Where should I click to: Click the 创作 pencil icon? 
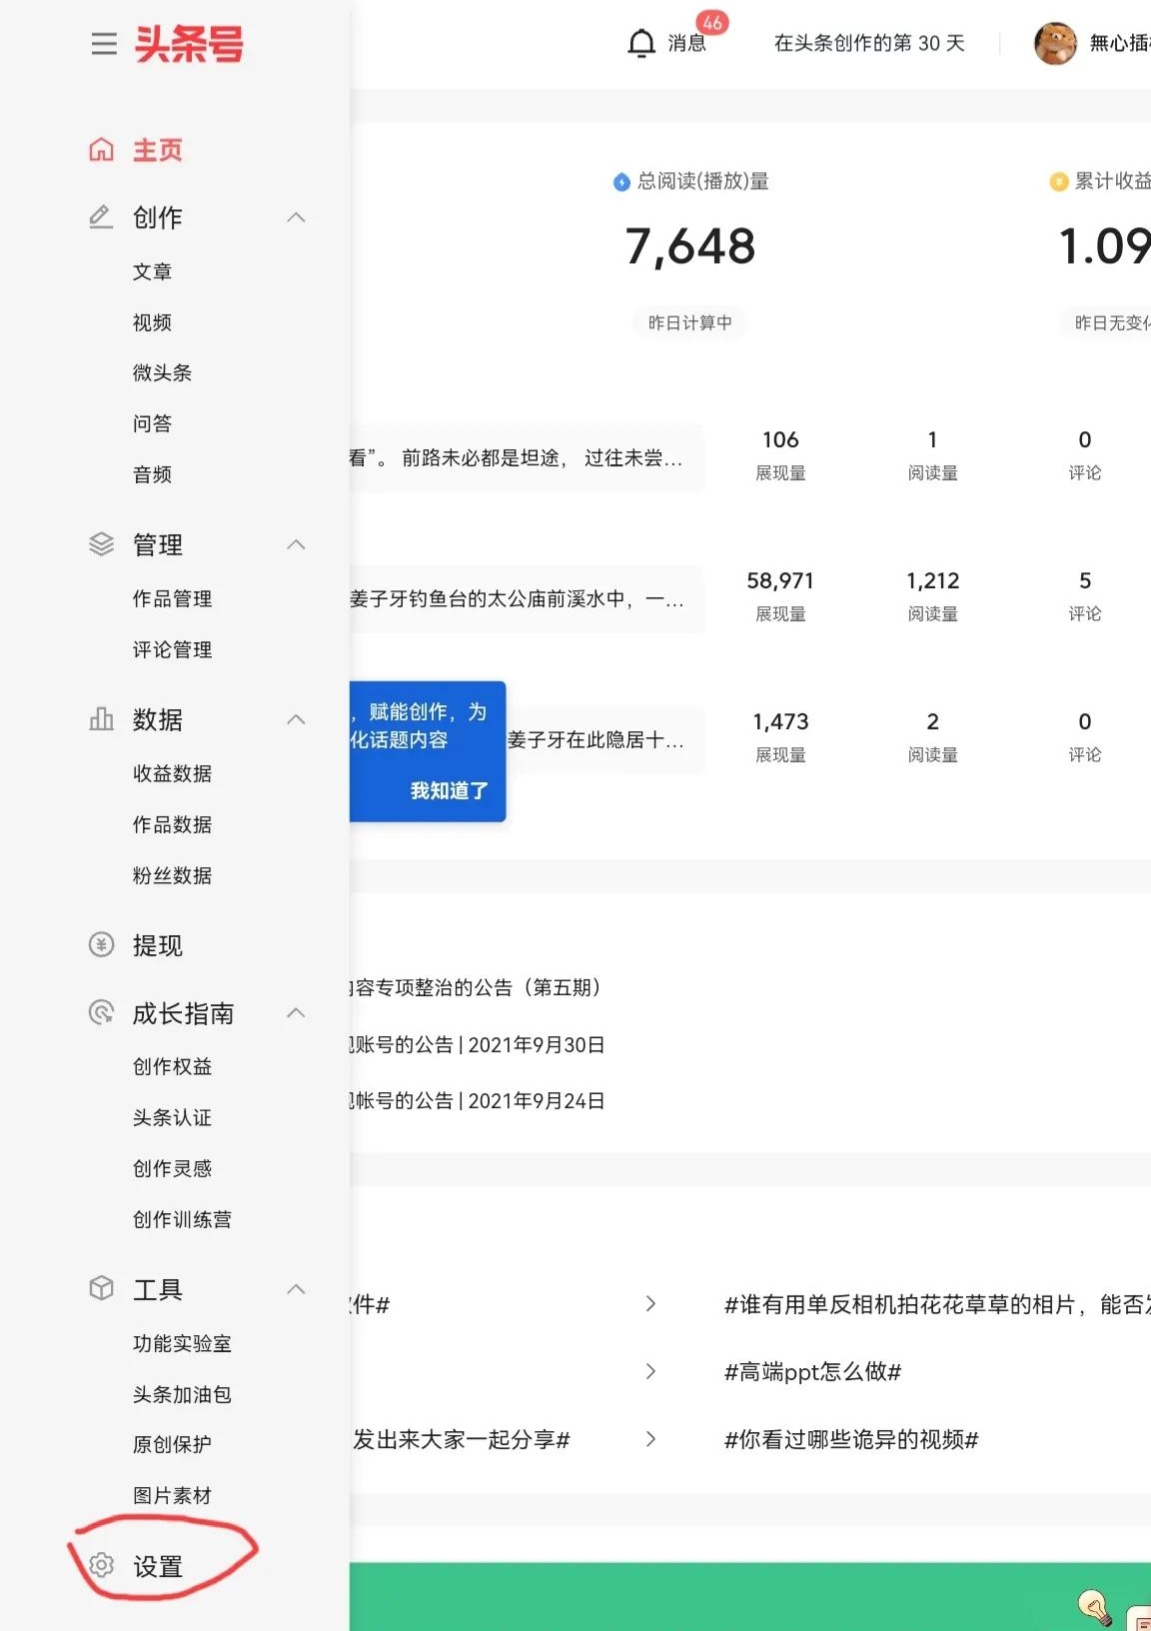click(x=101, y=217)
